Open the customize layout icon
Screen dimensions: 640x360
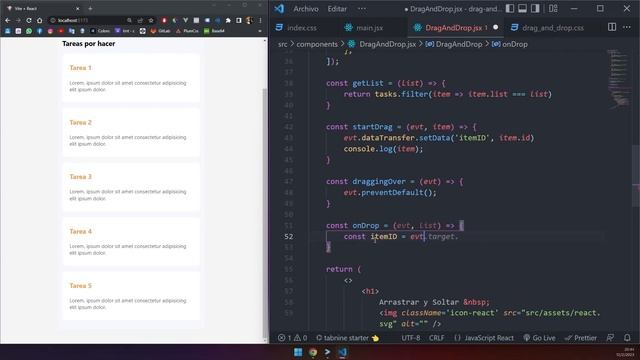[x=553, y=8]
